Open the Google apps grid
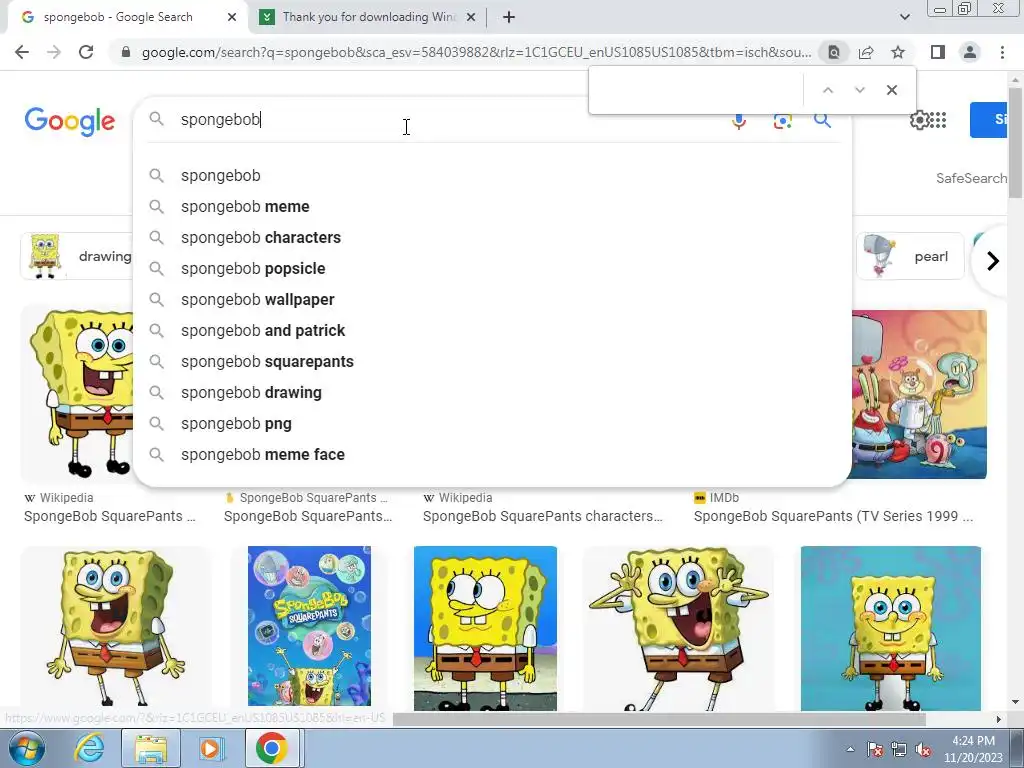This screenshot has width=1024, height=768. click(938, 120)
